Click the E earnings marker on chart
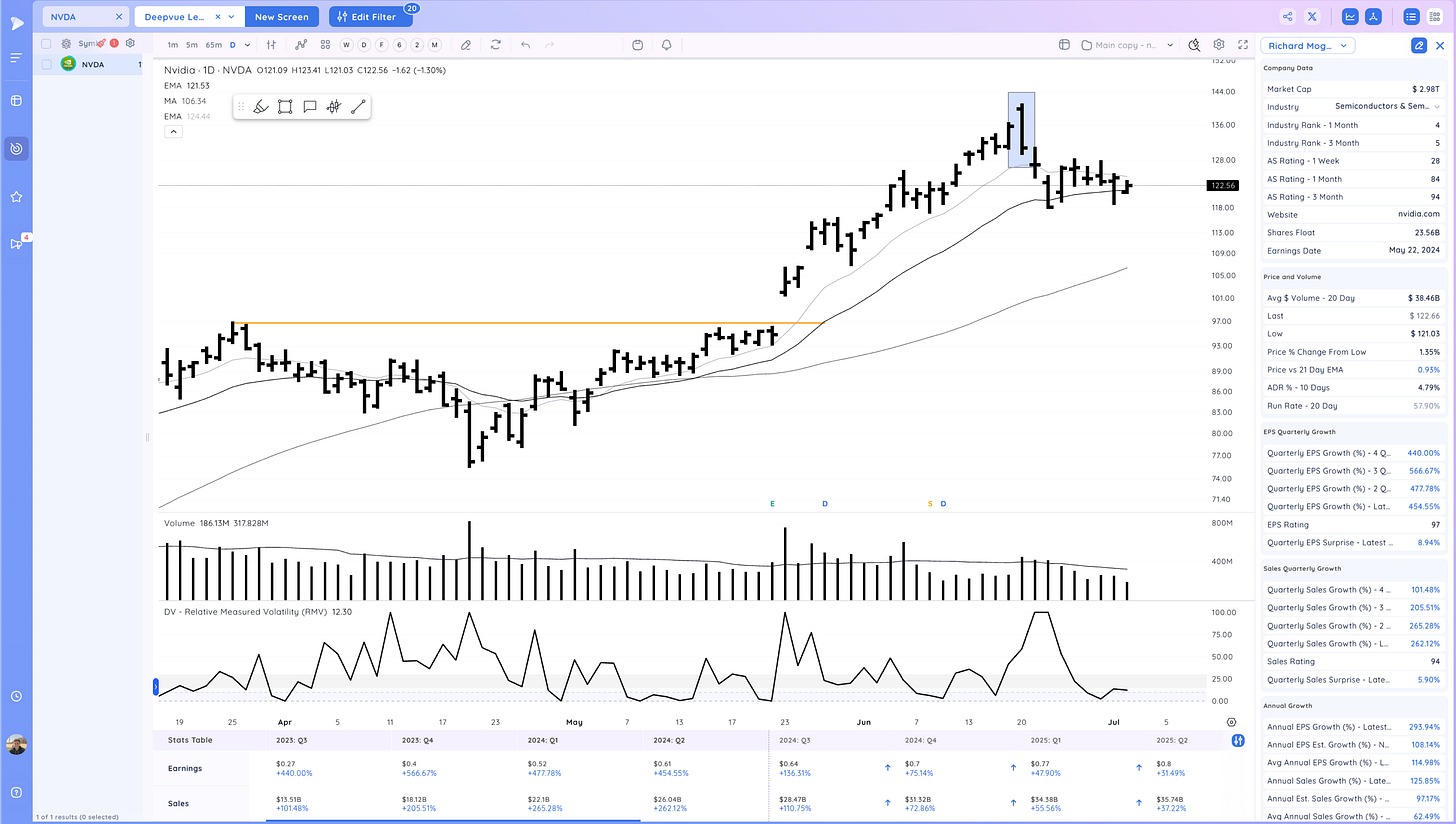 [772, 504]
